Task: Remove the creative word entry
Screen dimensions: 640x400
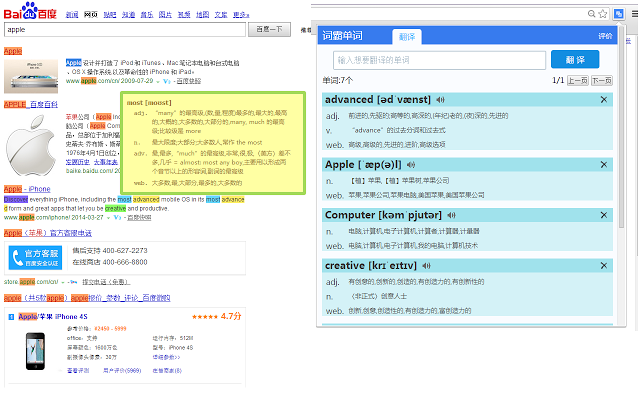Action: (x=604, y=266)
